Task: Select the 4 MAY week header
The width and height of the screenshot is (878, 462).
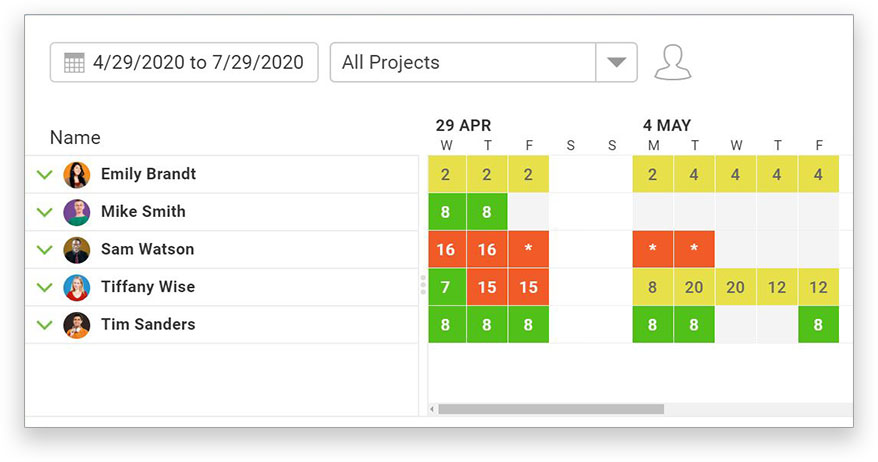Action: tap(666, 125)
